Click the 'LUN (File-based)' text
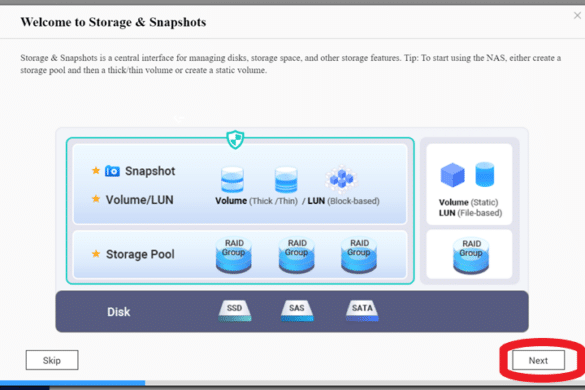Screen dimensions: 585x390 470,213
